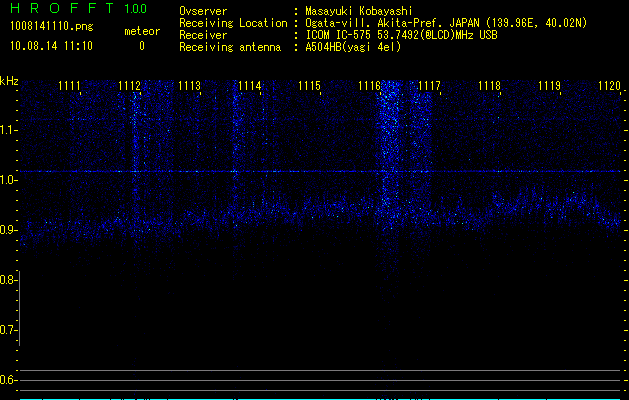Image resolution: width=629 pixels, height=400 pixels.
Task: Select the 1.1 frequency axis label
Action: point(7,130)
